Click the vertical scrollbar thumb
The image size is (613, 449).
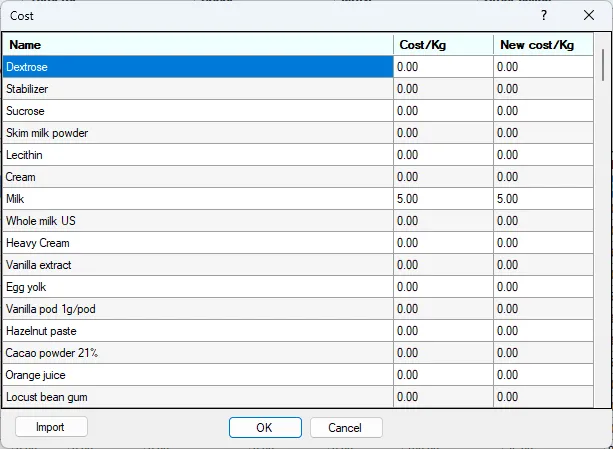pos(603,65)
